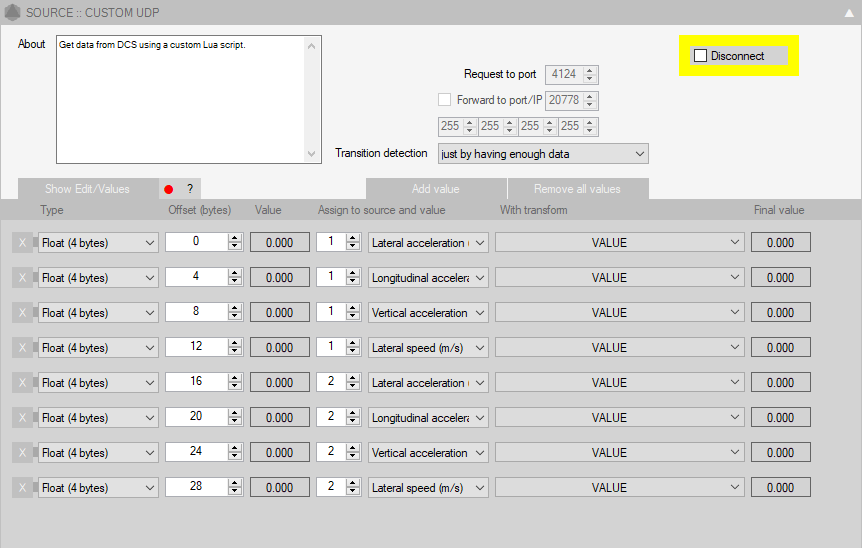Toggle the Disconnect checkbox
The width and height of the screenshot is (862, 548).
(701, 56)
